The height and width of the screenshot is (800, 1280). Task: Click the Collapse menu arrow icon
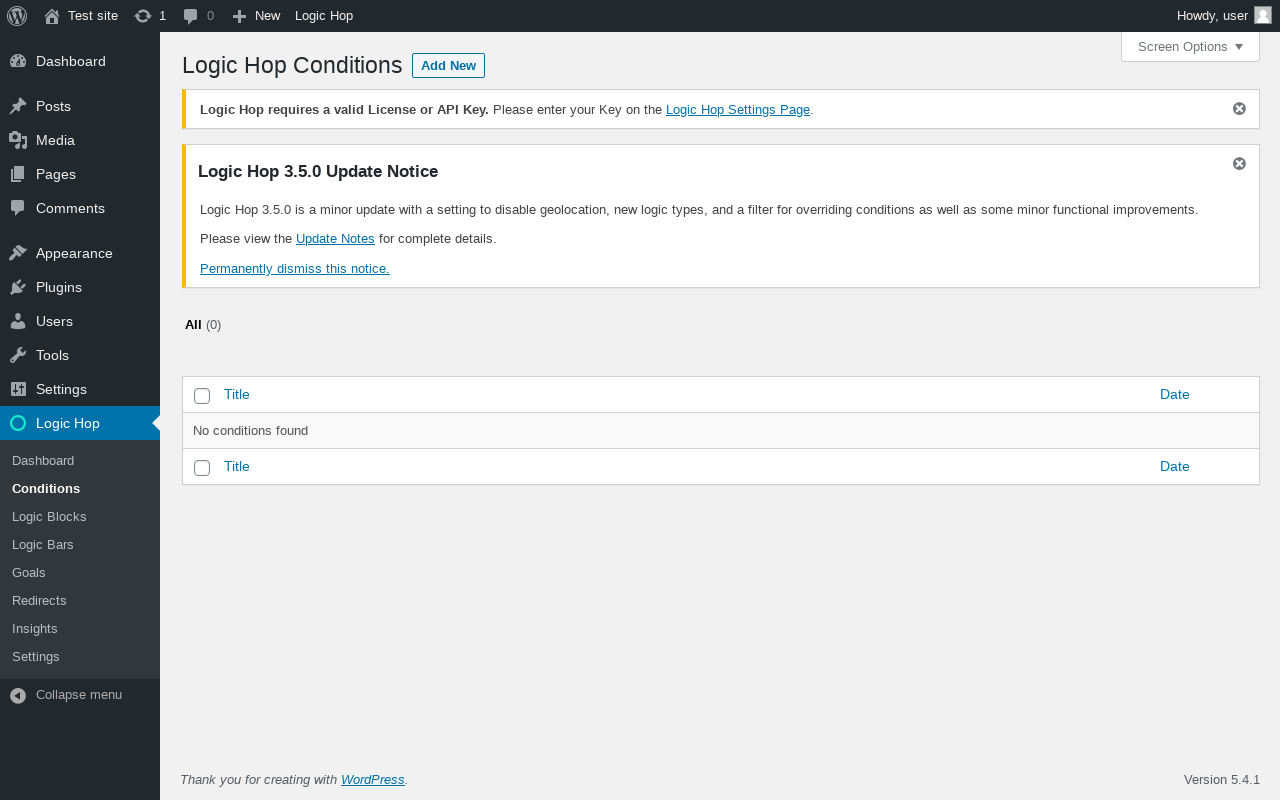tap(18, 695)
